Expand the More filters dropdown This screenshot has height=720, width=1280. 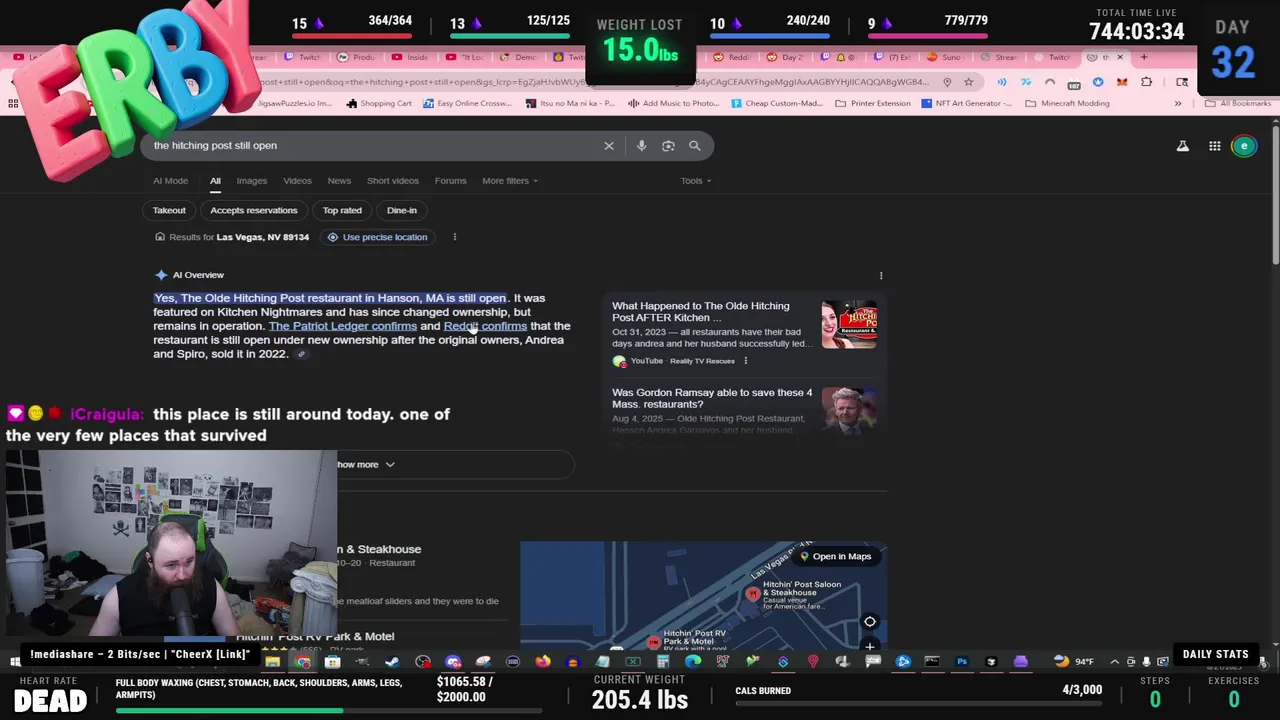(510, 181)
